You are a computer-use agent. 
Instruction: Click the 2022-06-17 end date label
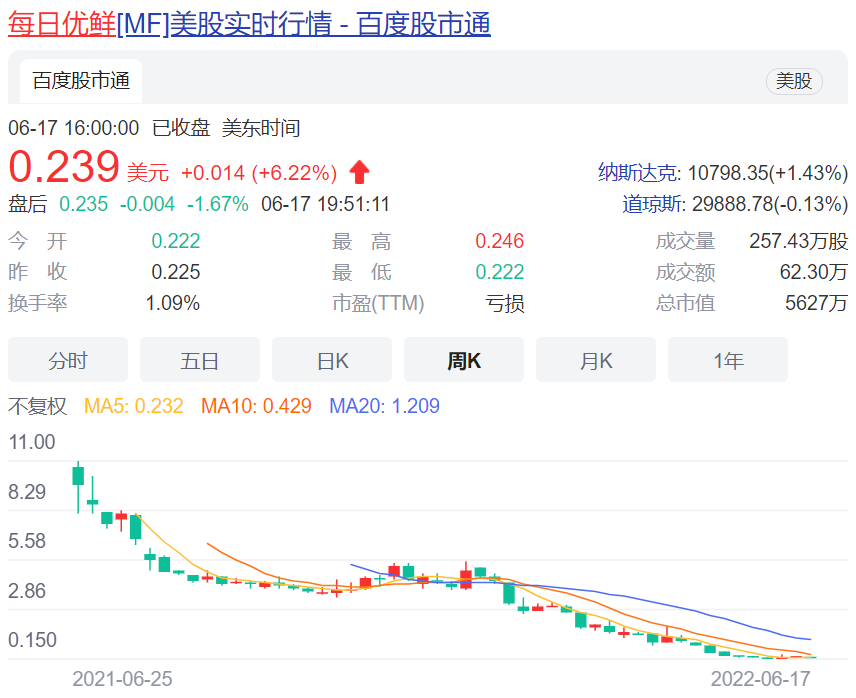tap(760, 679)
